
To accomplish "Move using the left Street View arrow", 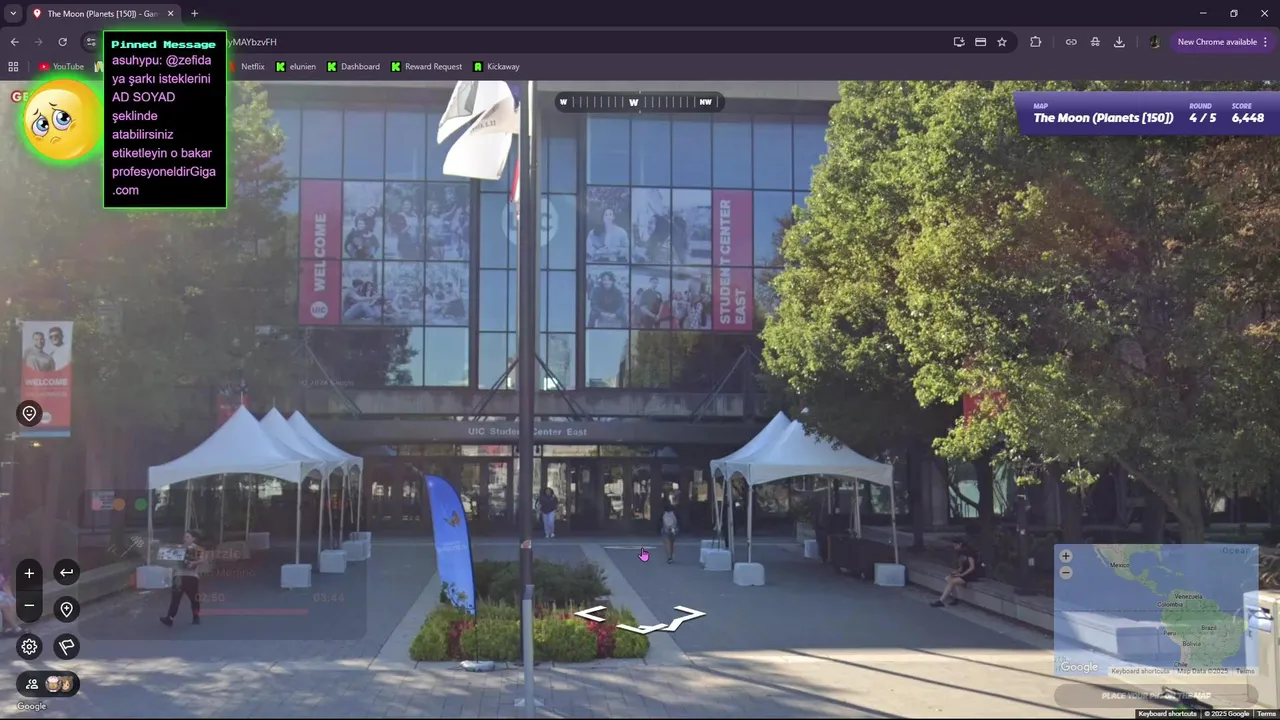I will coord(590,614).
